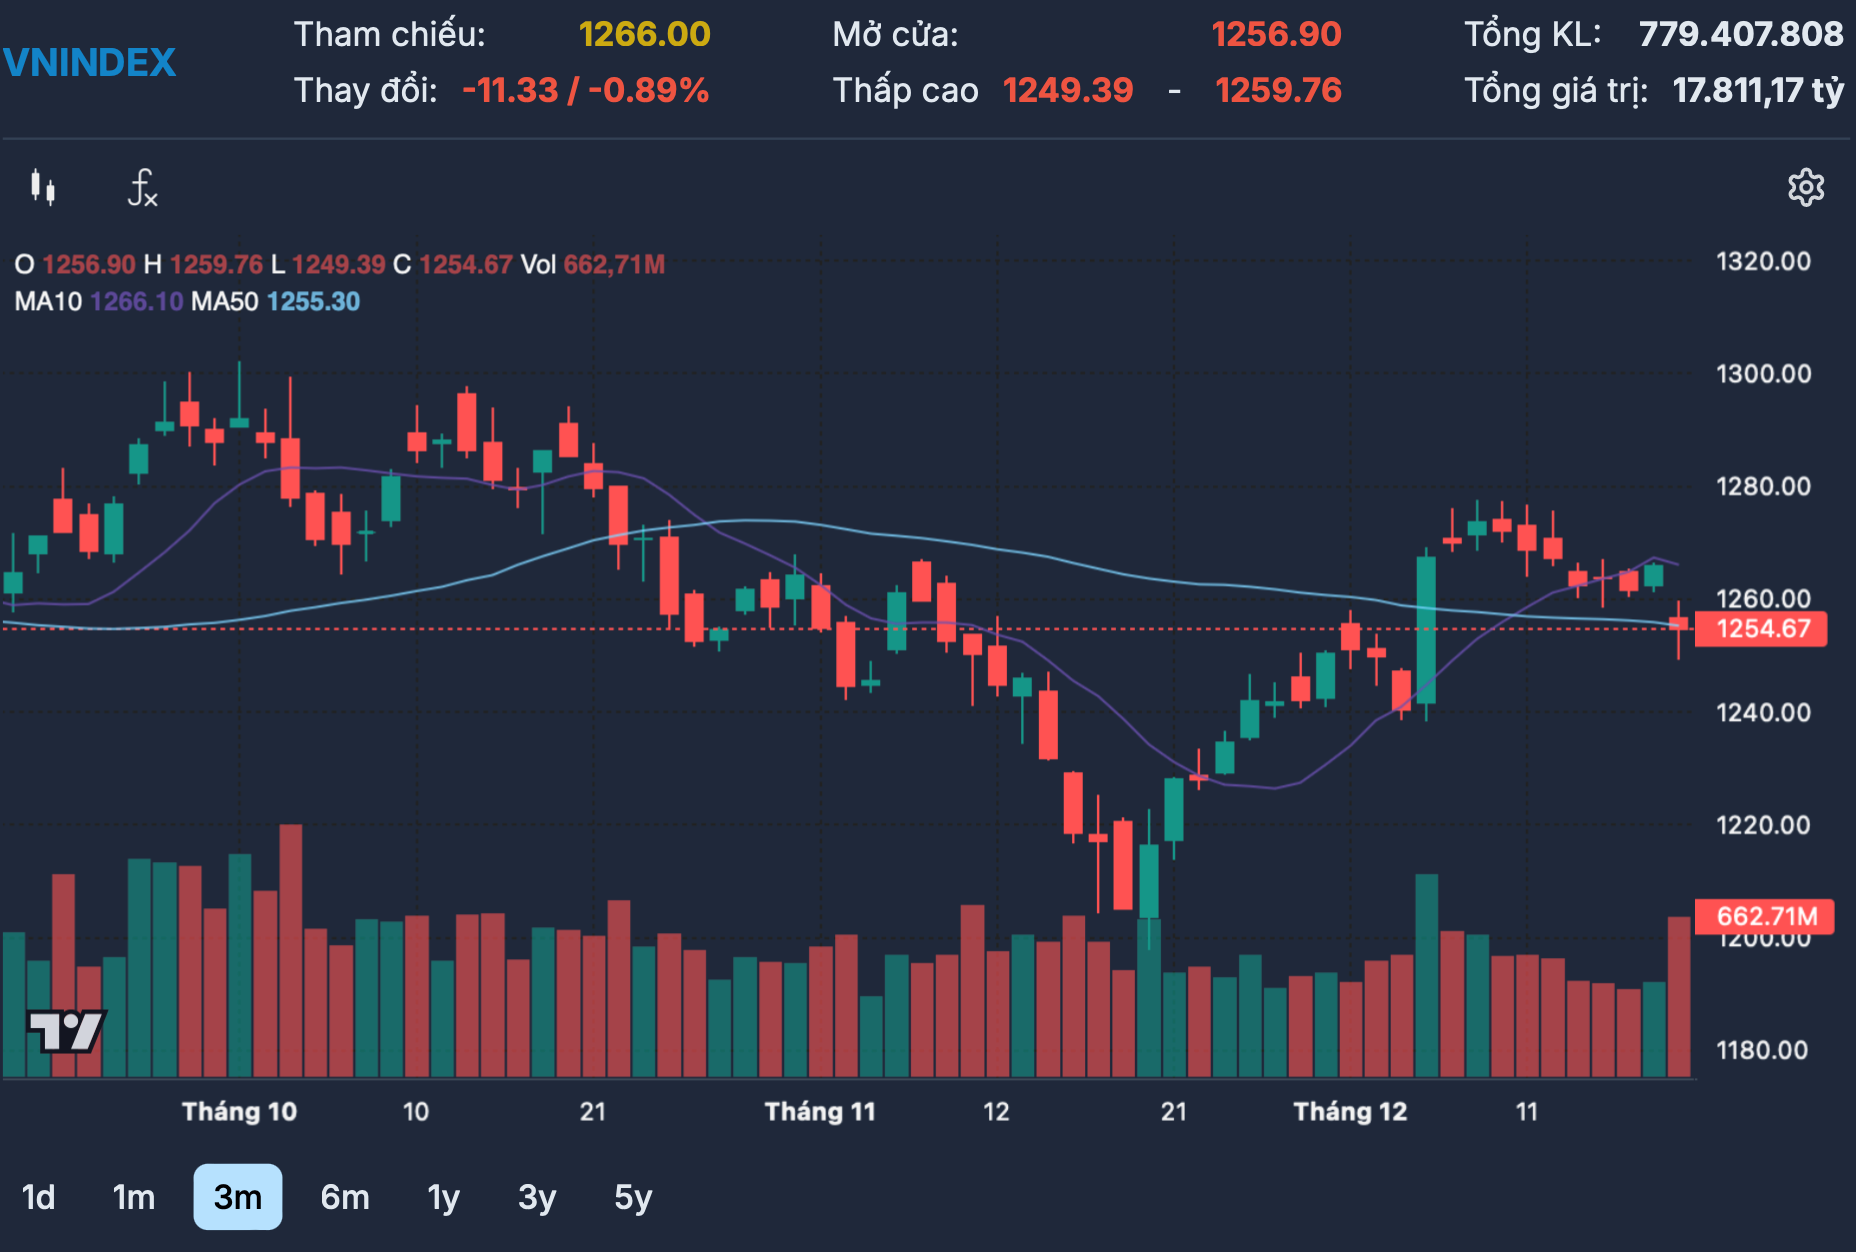
Task: Click total value 17.811,17 tỷ
Action: pyautogui.click(x=1758, y=90)
